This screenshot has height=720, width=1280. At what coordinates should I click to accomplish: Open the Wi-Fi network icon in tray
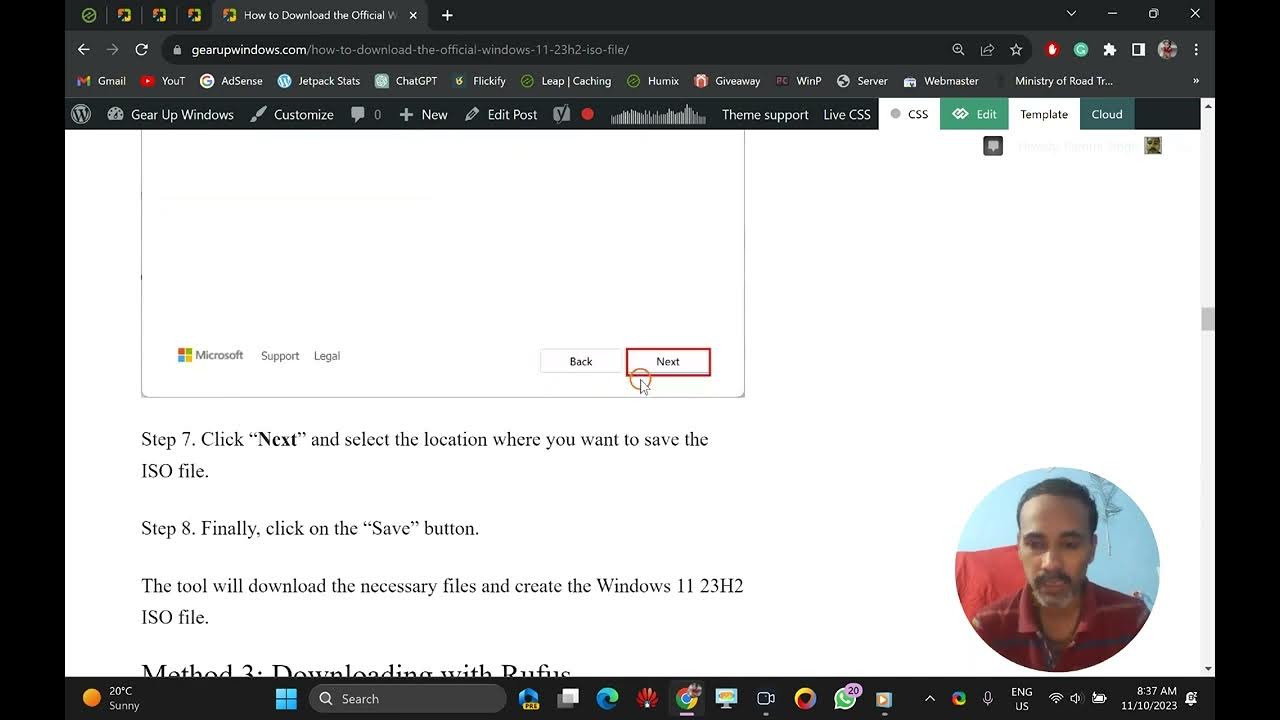point(1056,698)
